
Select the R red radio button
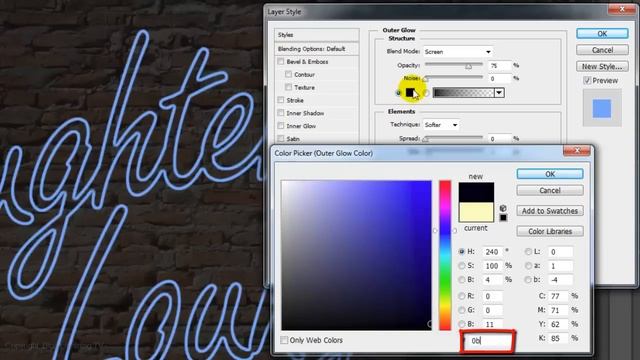pyautogui.click(x=462, y=296)
